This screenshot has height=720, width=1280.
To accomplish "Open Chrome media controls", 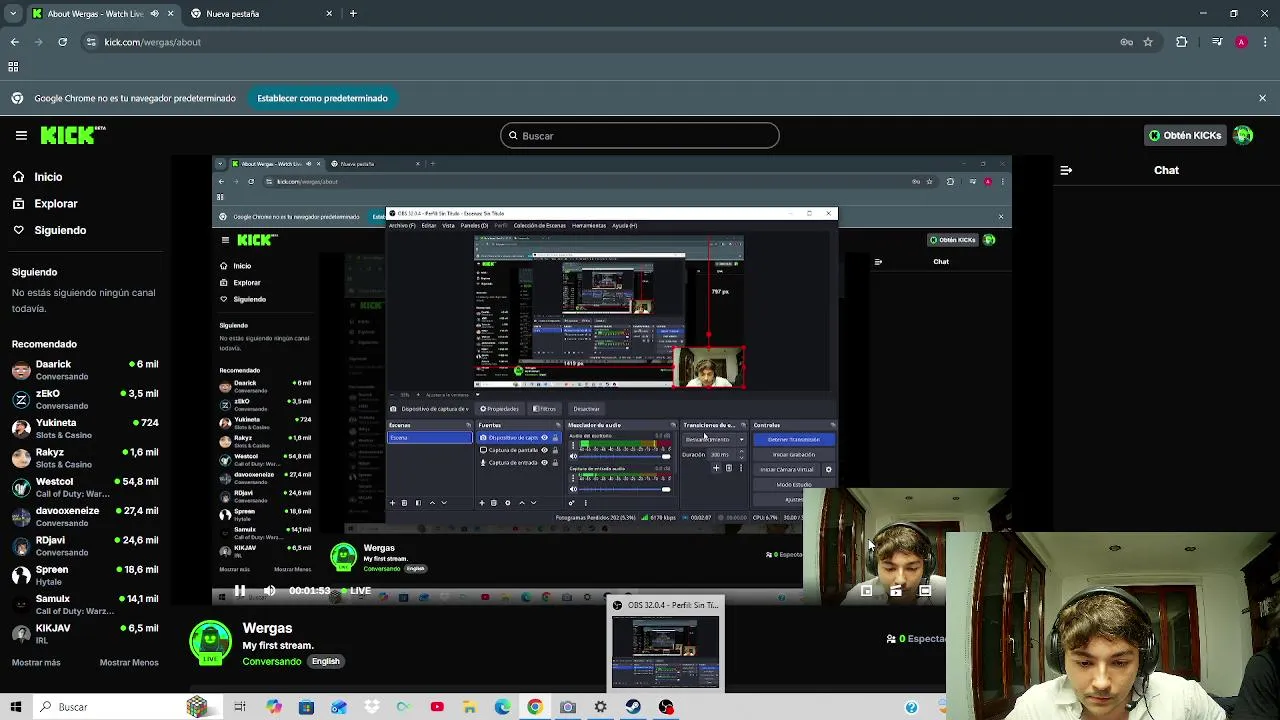I will coord(1217,42).
